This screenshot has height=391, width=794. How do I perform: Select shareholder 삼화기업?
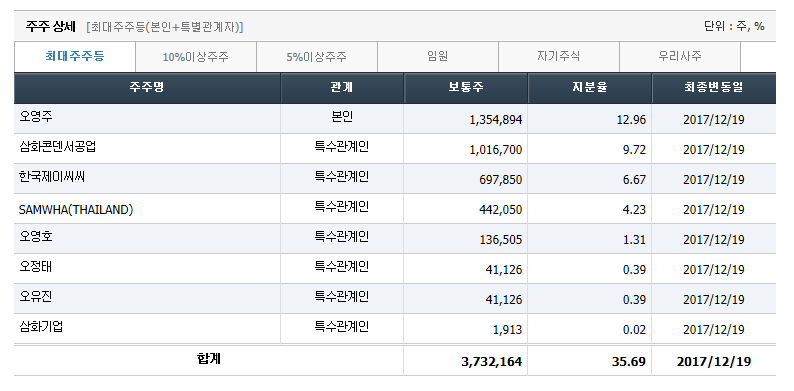click(41, 326)
